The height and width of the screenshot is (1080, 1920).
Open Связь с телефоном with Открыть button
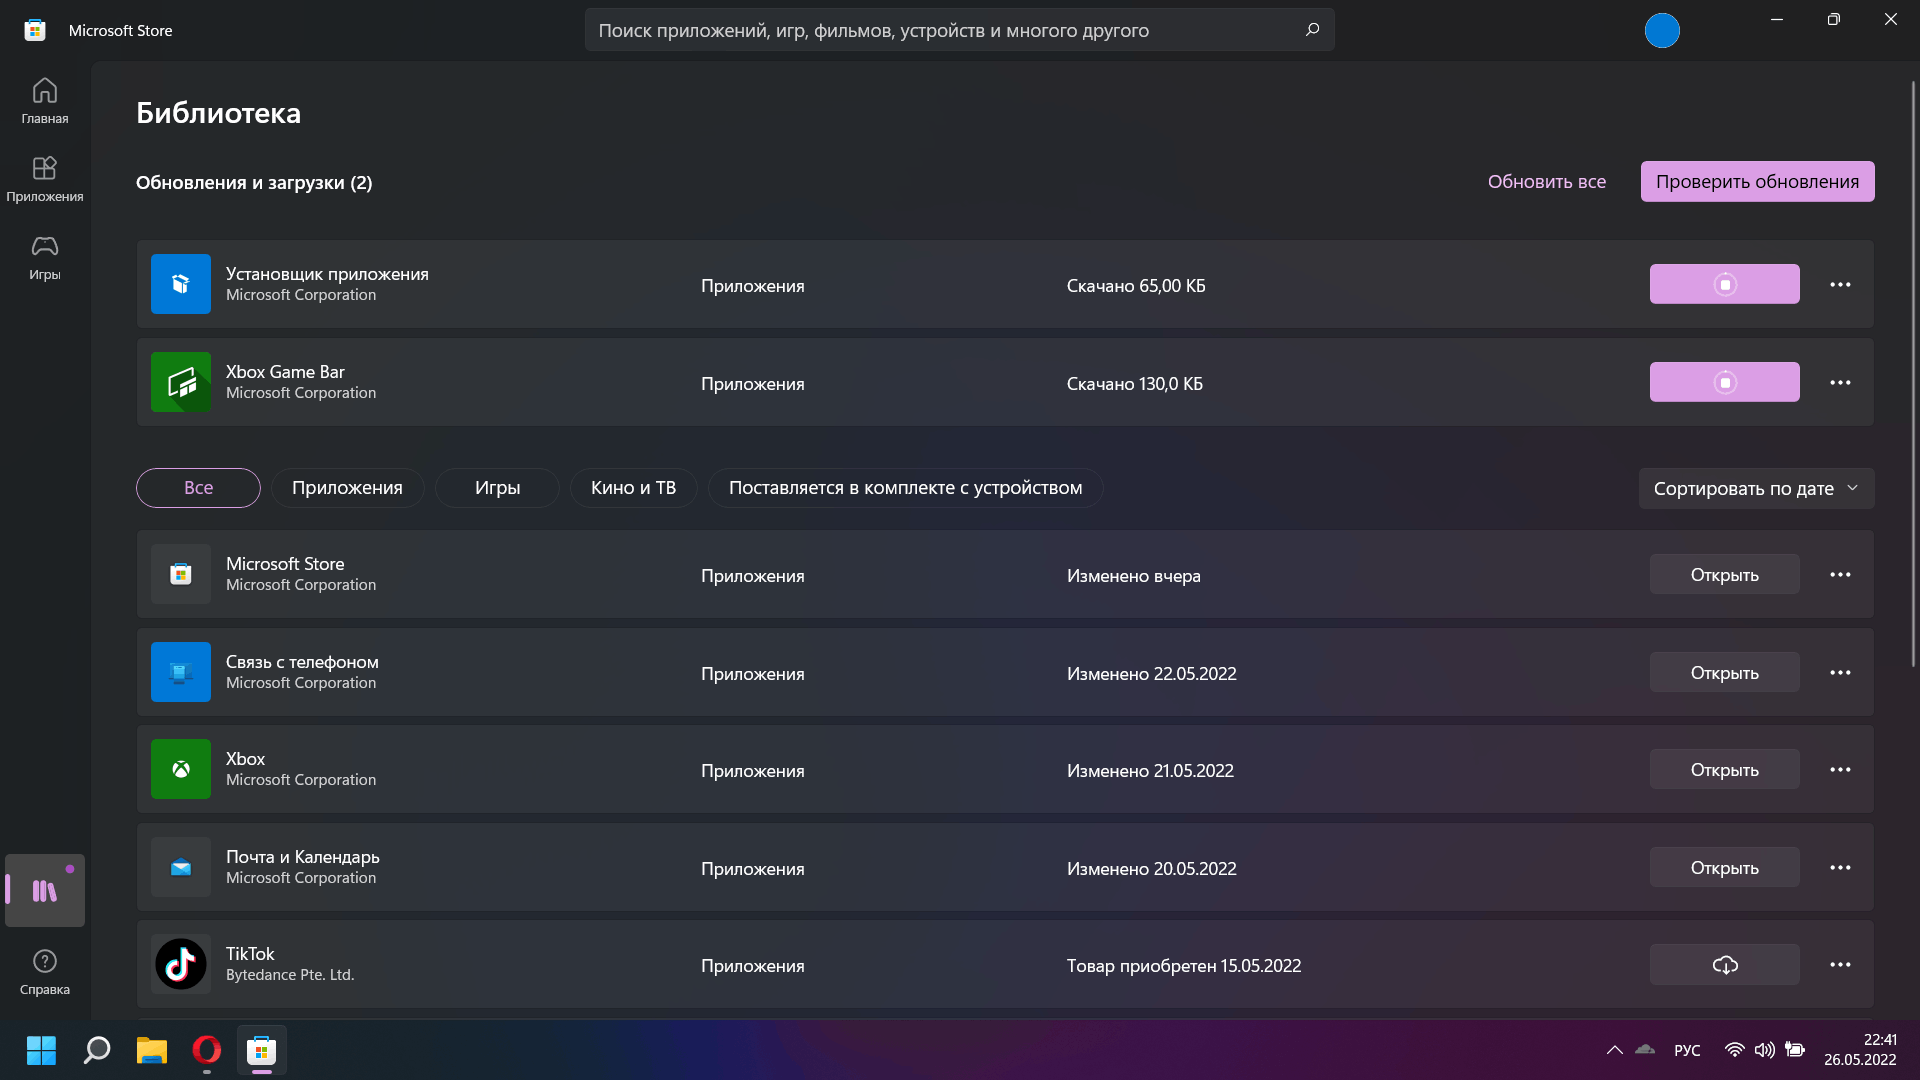point(1724,672)
